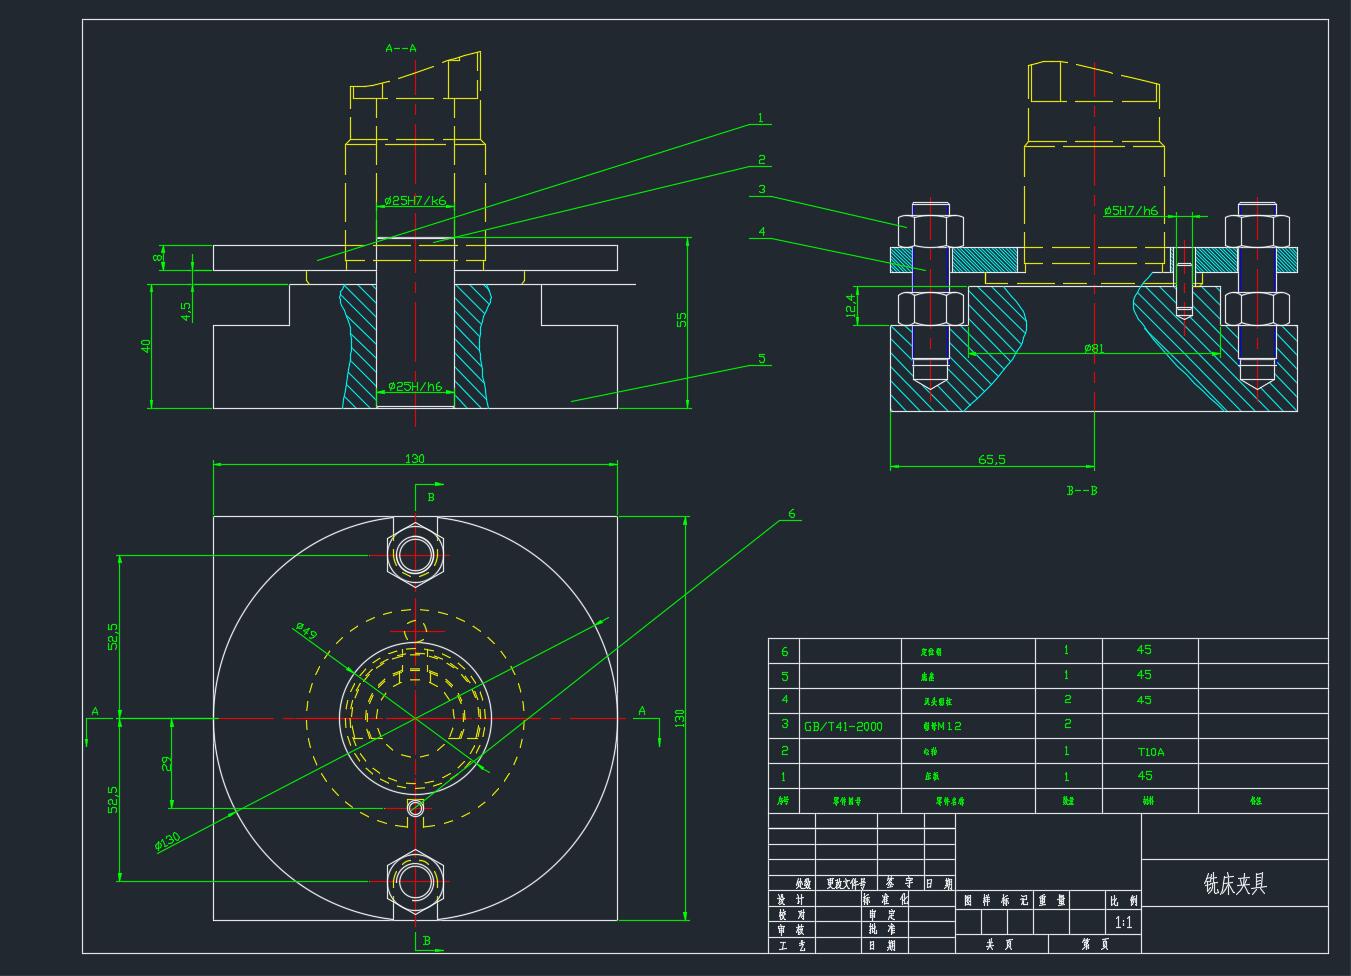
Task: Click the "签字" signature header
Action: pyautogui.click(x=901, y=884)
